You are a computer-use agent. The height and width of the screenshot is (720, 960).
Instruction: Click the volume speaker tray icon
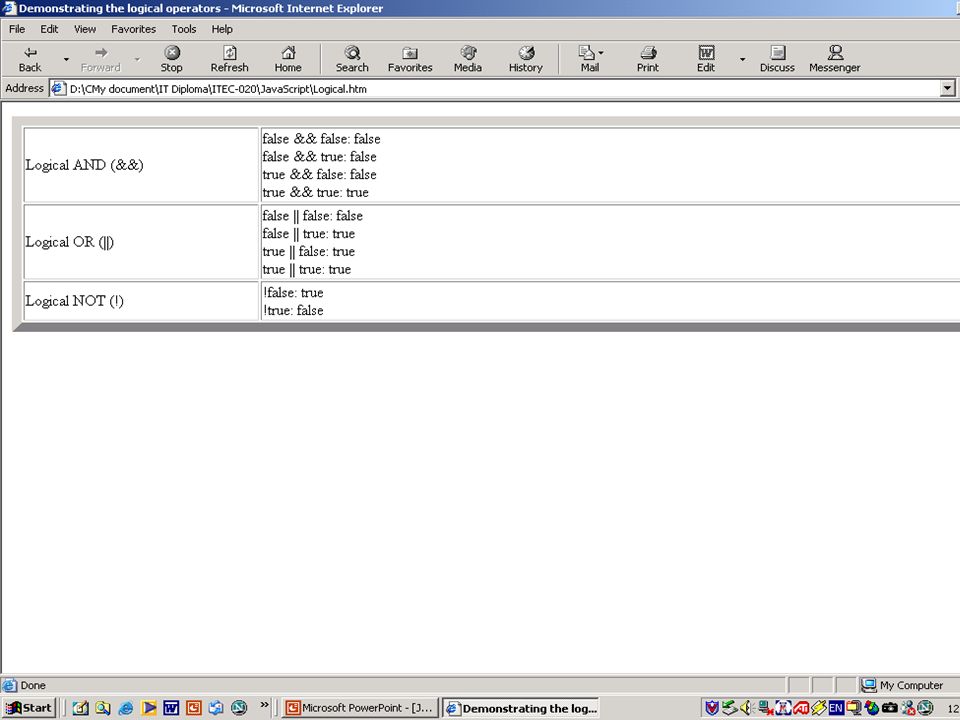coord(745,708)
